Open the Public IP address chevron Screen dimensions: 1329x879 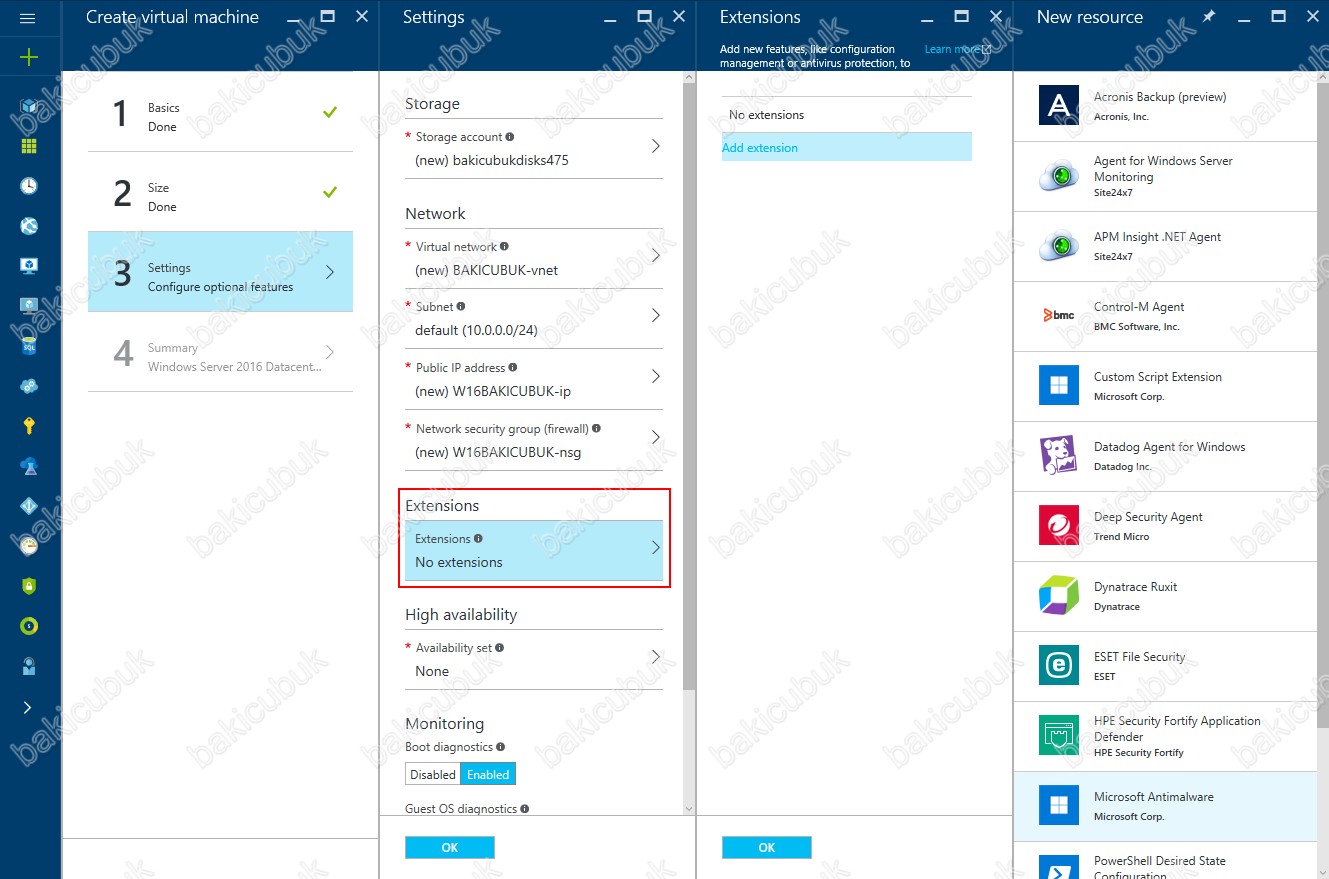tap(656, 377)
